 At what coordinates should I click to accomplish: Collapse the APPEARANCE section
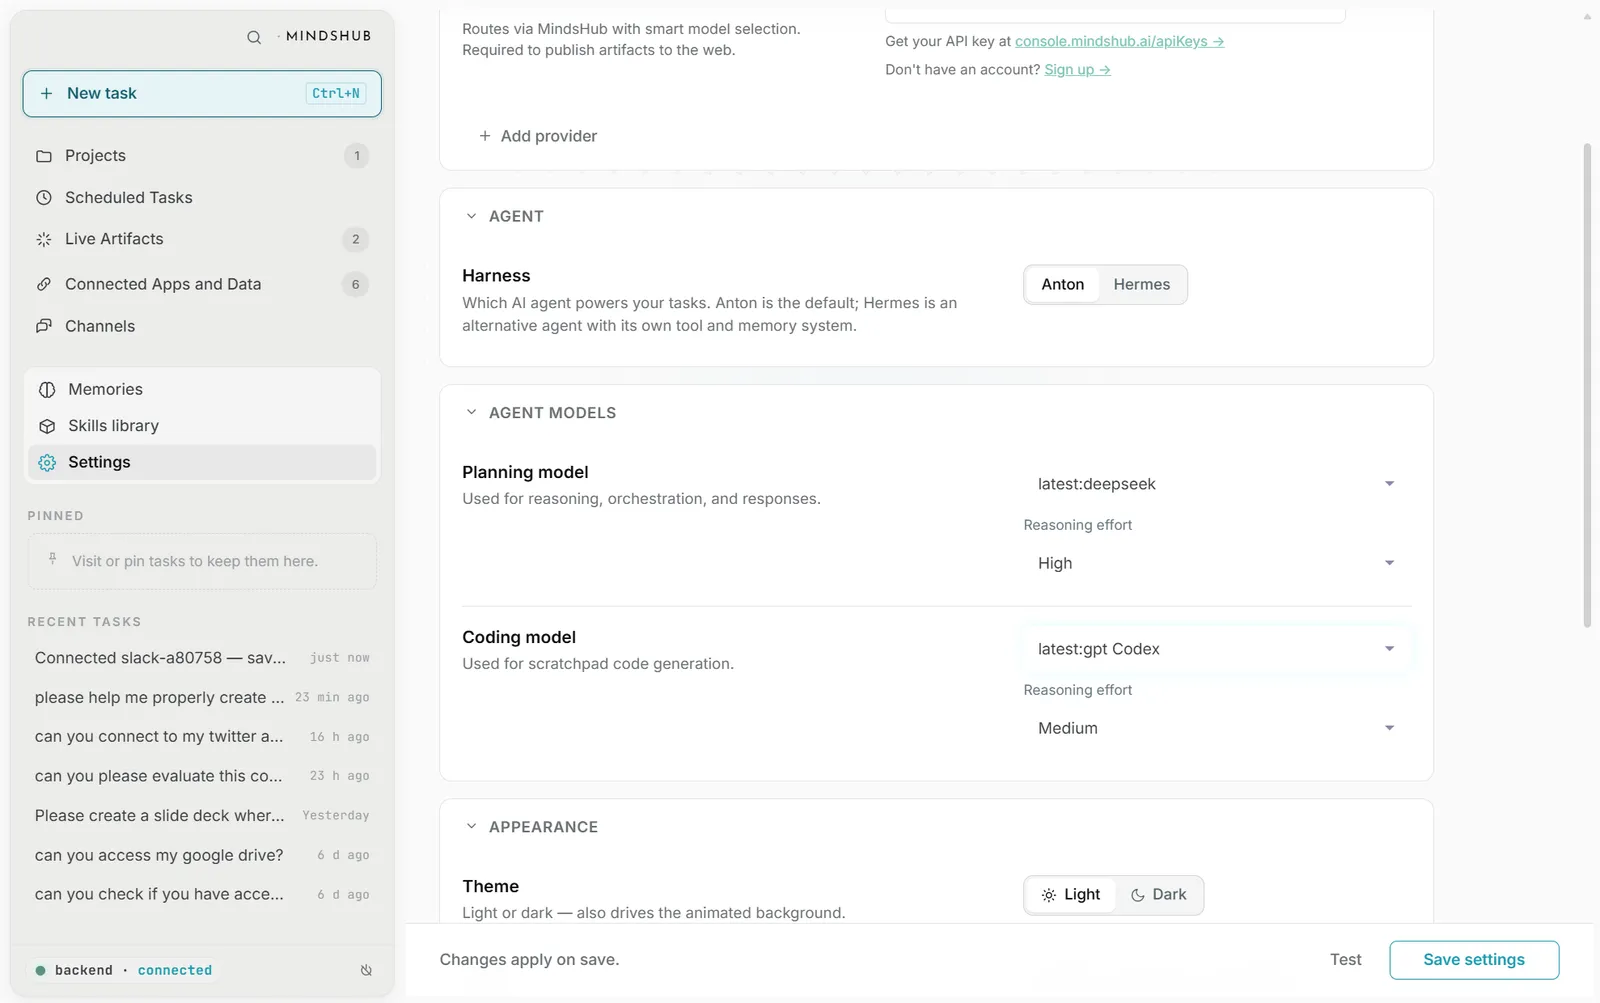tap(471, 827)
